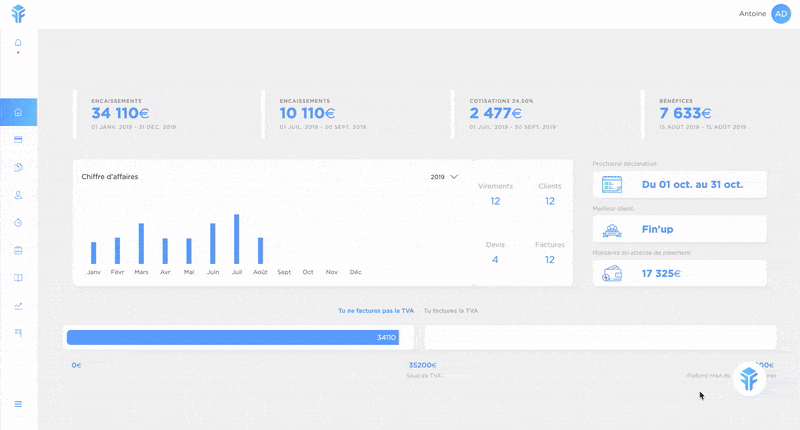Click the floating logo assistant button
Viewport: 800px width, 430px height.
749,378
